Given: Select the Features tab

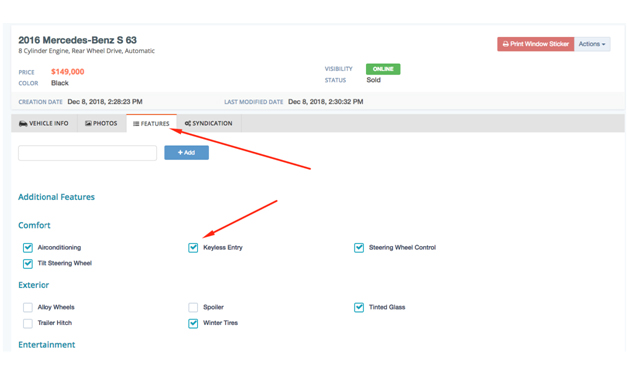Looking at the screenshot, I should (151, 123).
